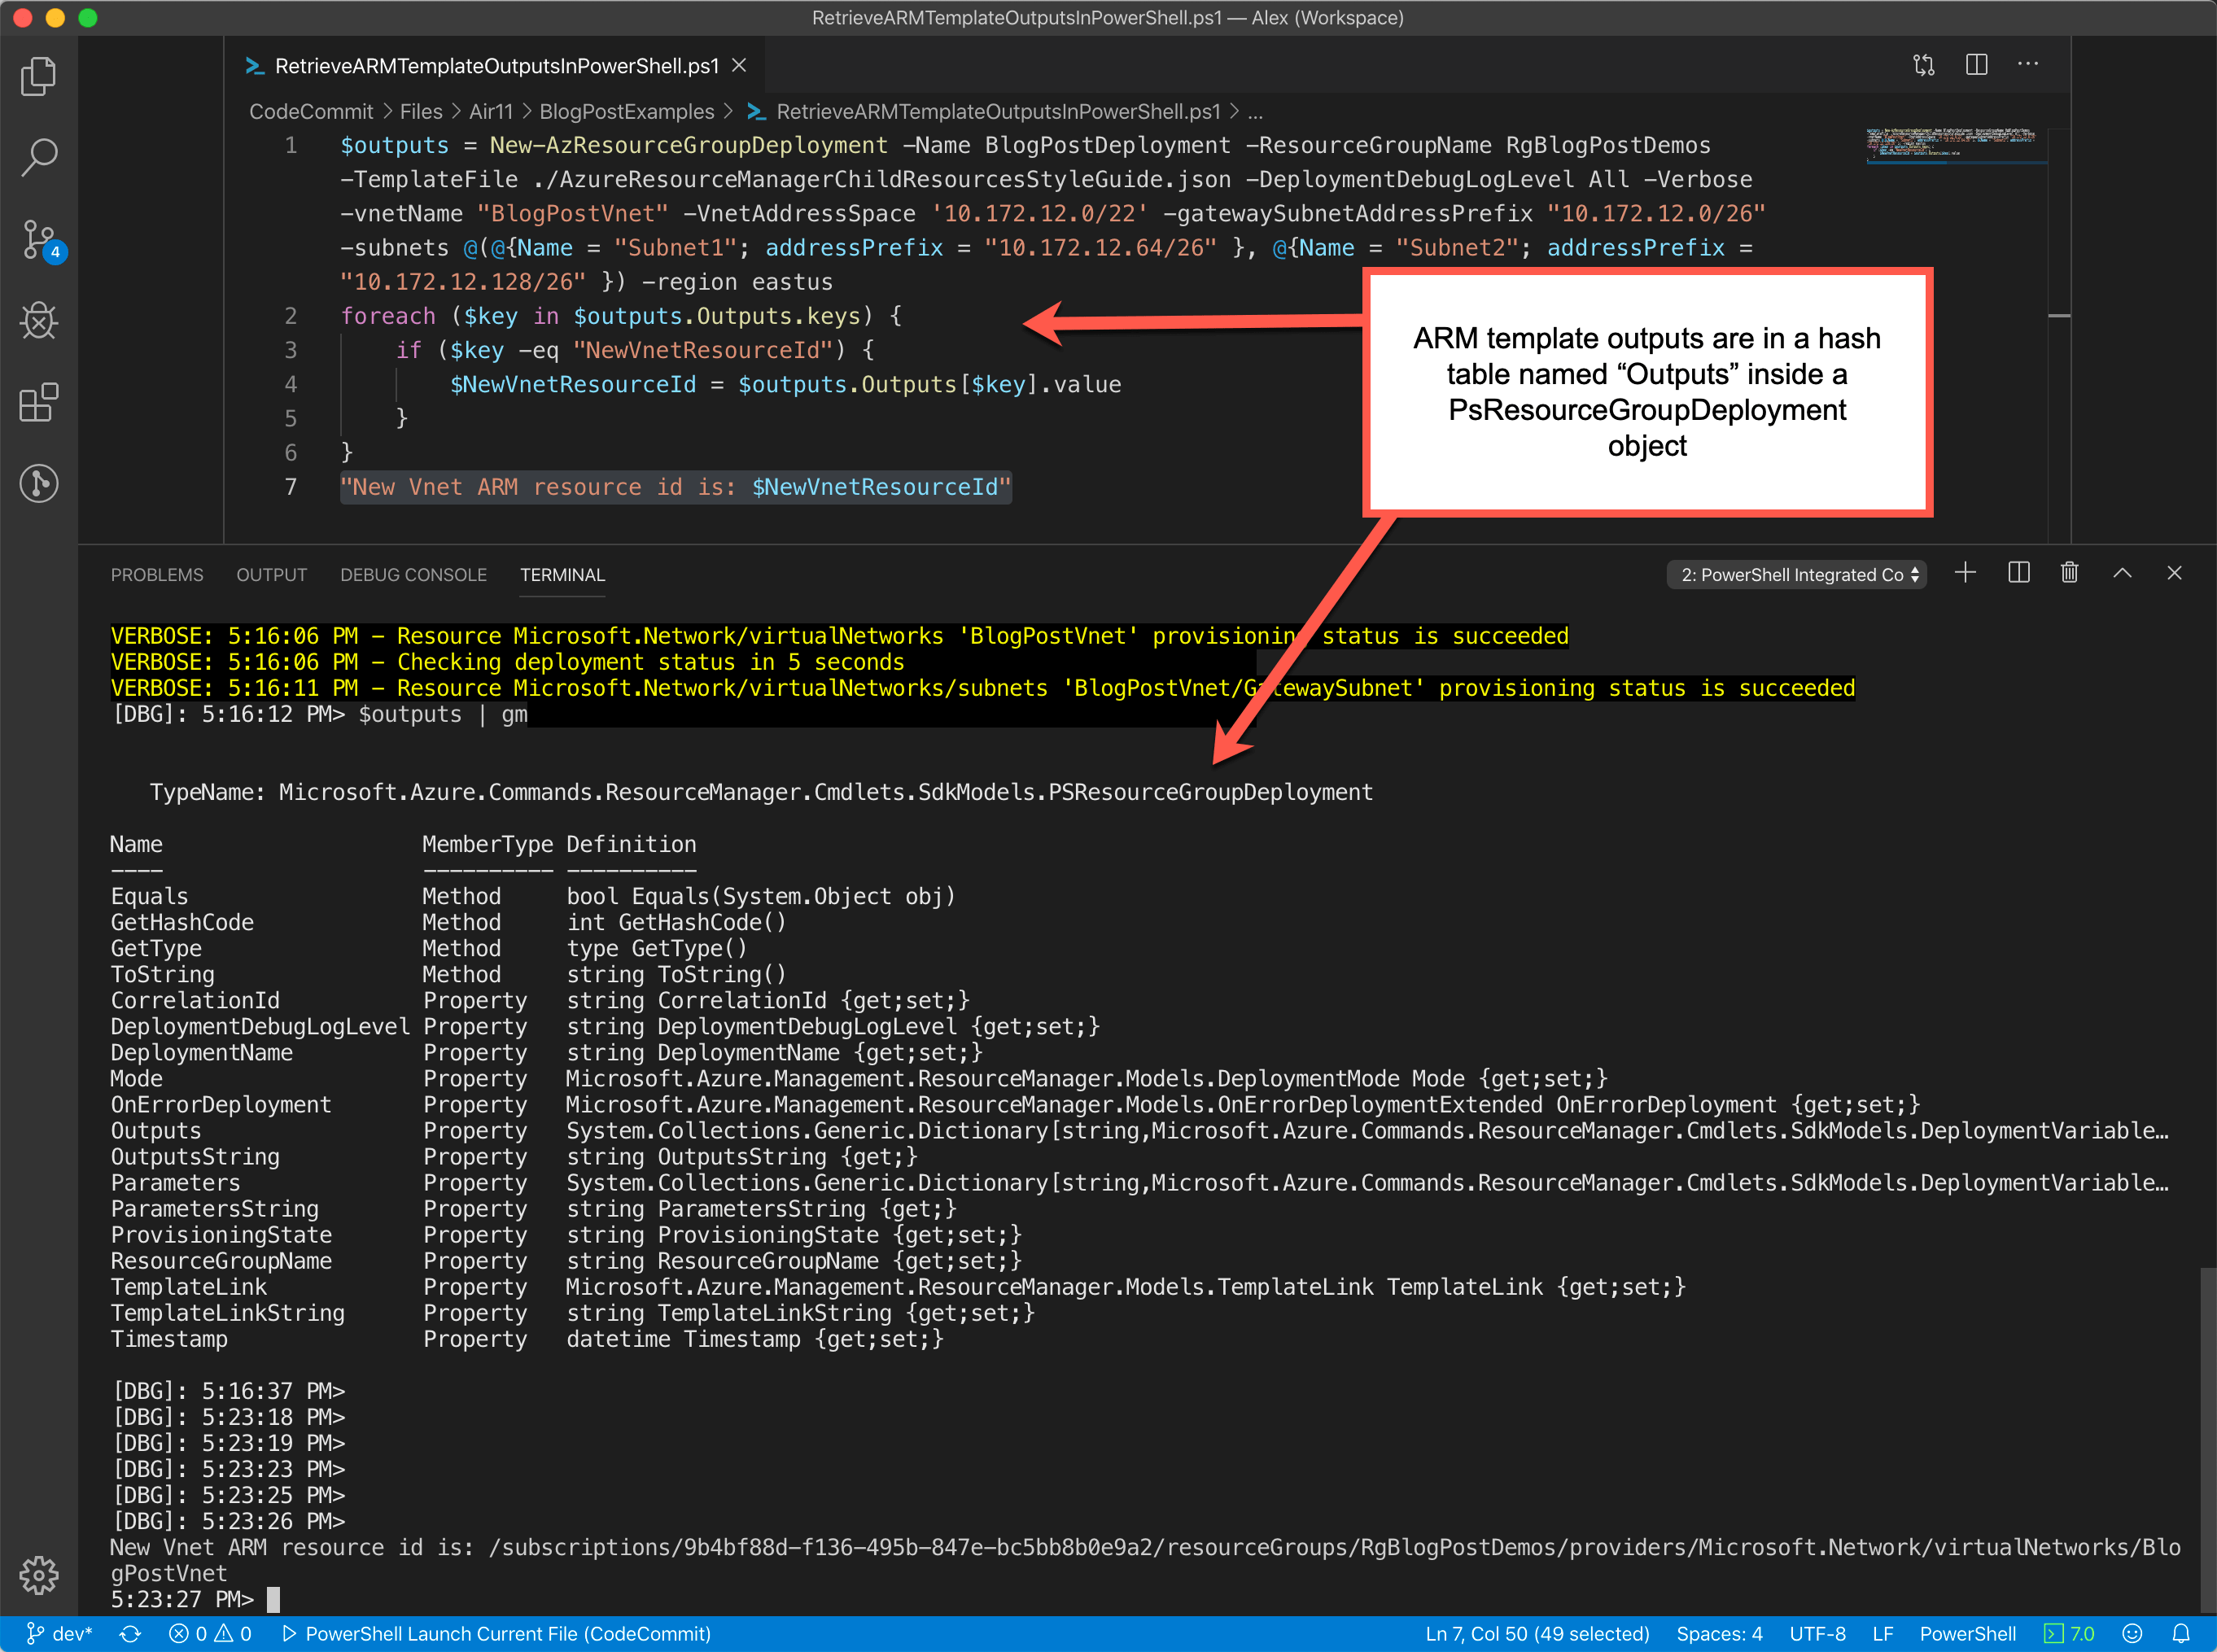Kill the terminal using the trash icon
This screenshot has width=2217, height=1652.
pyautogui.click(x=2070, y=573)
